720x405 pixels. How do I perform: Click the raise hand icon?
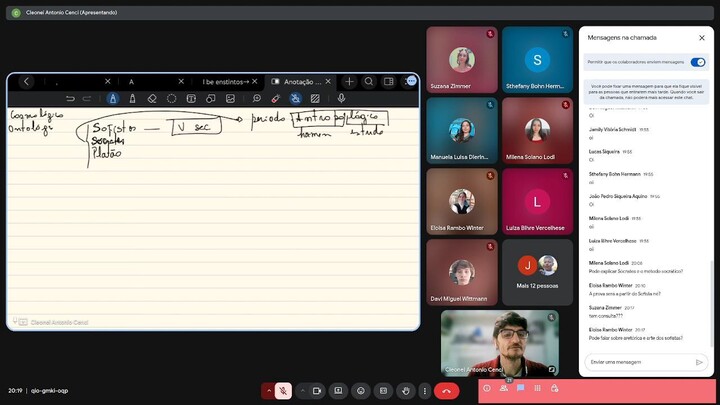click(405, 391)
